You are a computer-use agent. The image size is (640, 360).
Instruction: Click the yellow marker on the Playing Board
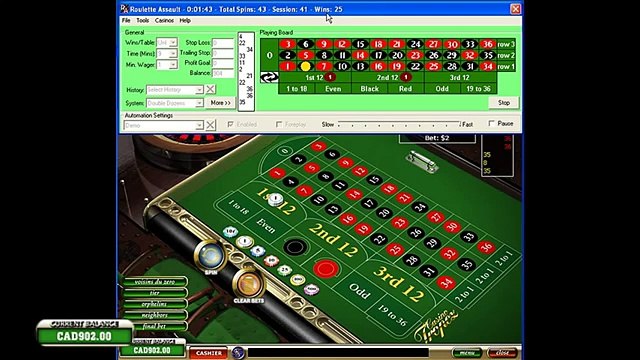coord(305,66)
